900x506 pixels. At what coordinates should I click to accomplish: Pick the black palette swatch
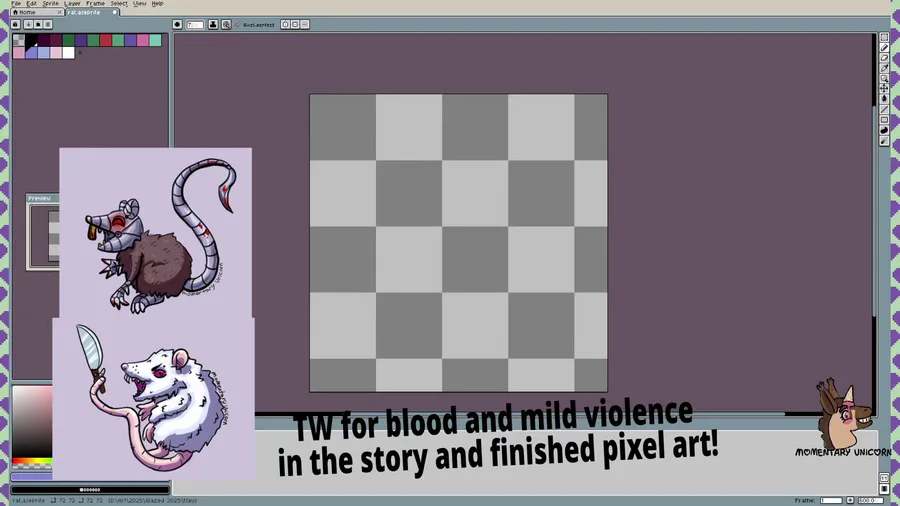[x=32, y=40]
